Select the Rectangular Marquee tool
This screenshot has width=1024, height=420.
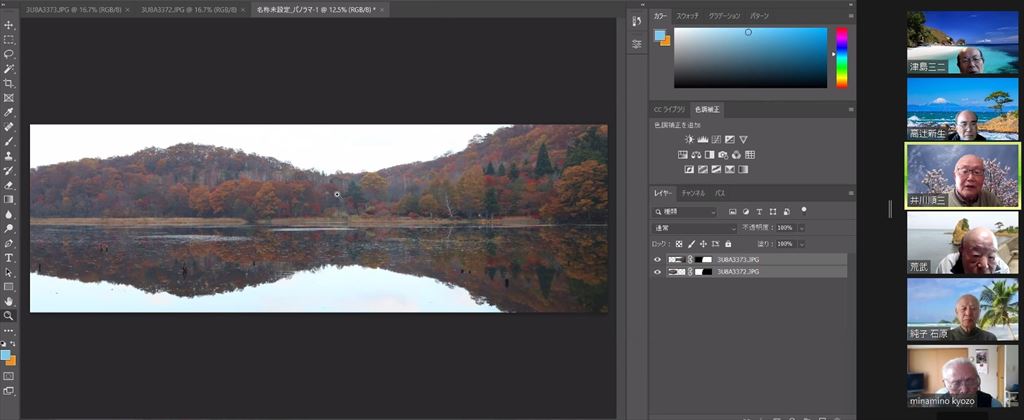click(x=9, y=39)
